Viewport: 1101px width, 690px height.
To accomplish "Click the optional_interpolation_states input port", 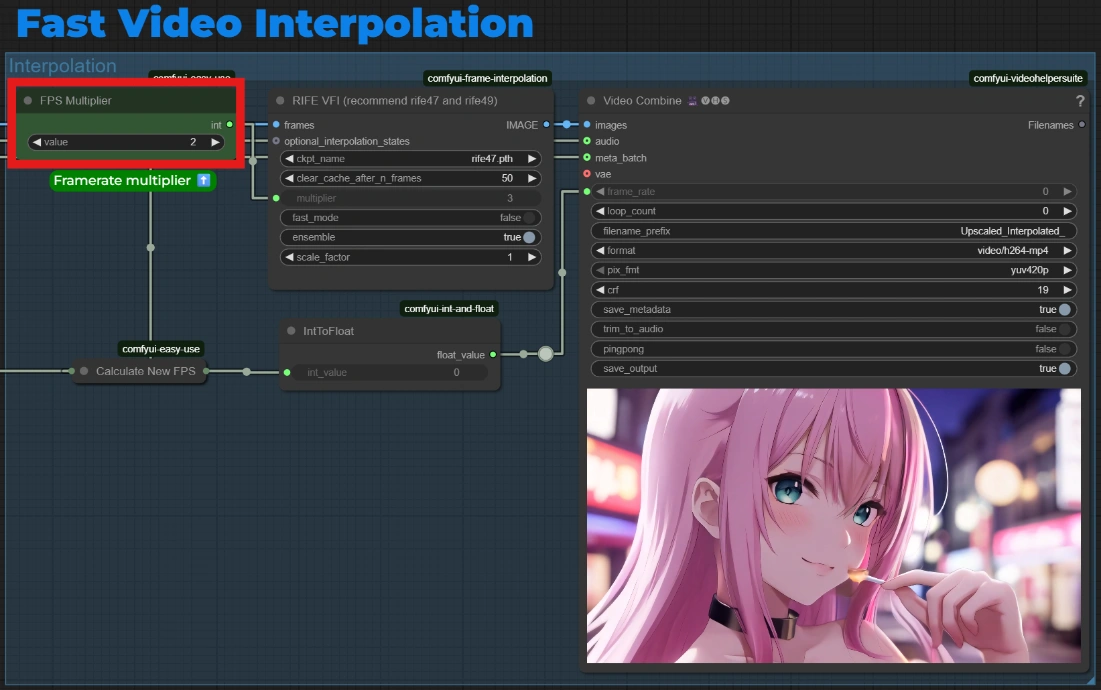I will tap(276, 141).
